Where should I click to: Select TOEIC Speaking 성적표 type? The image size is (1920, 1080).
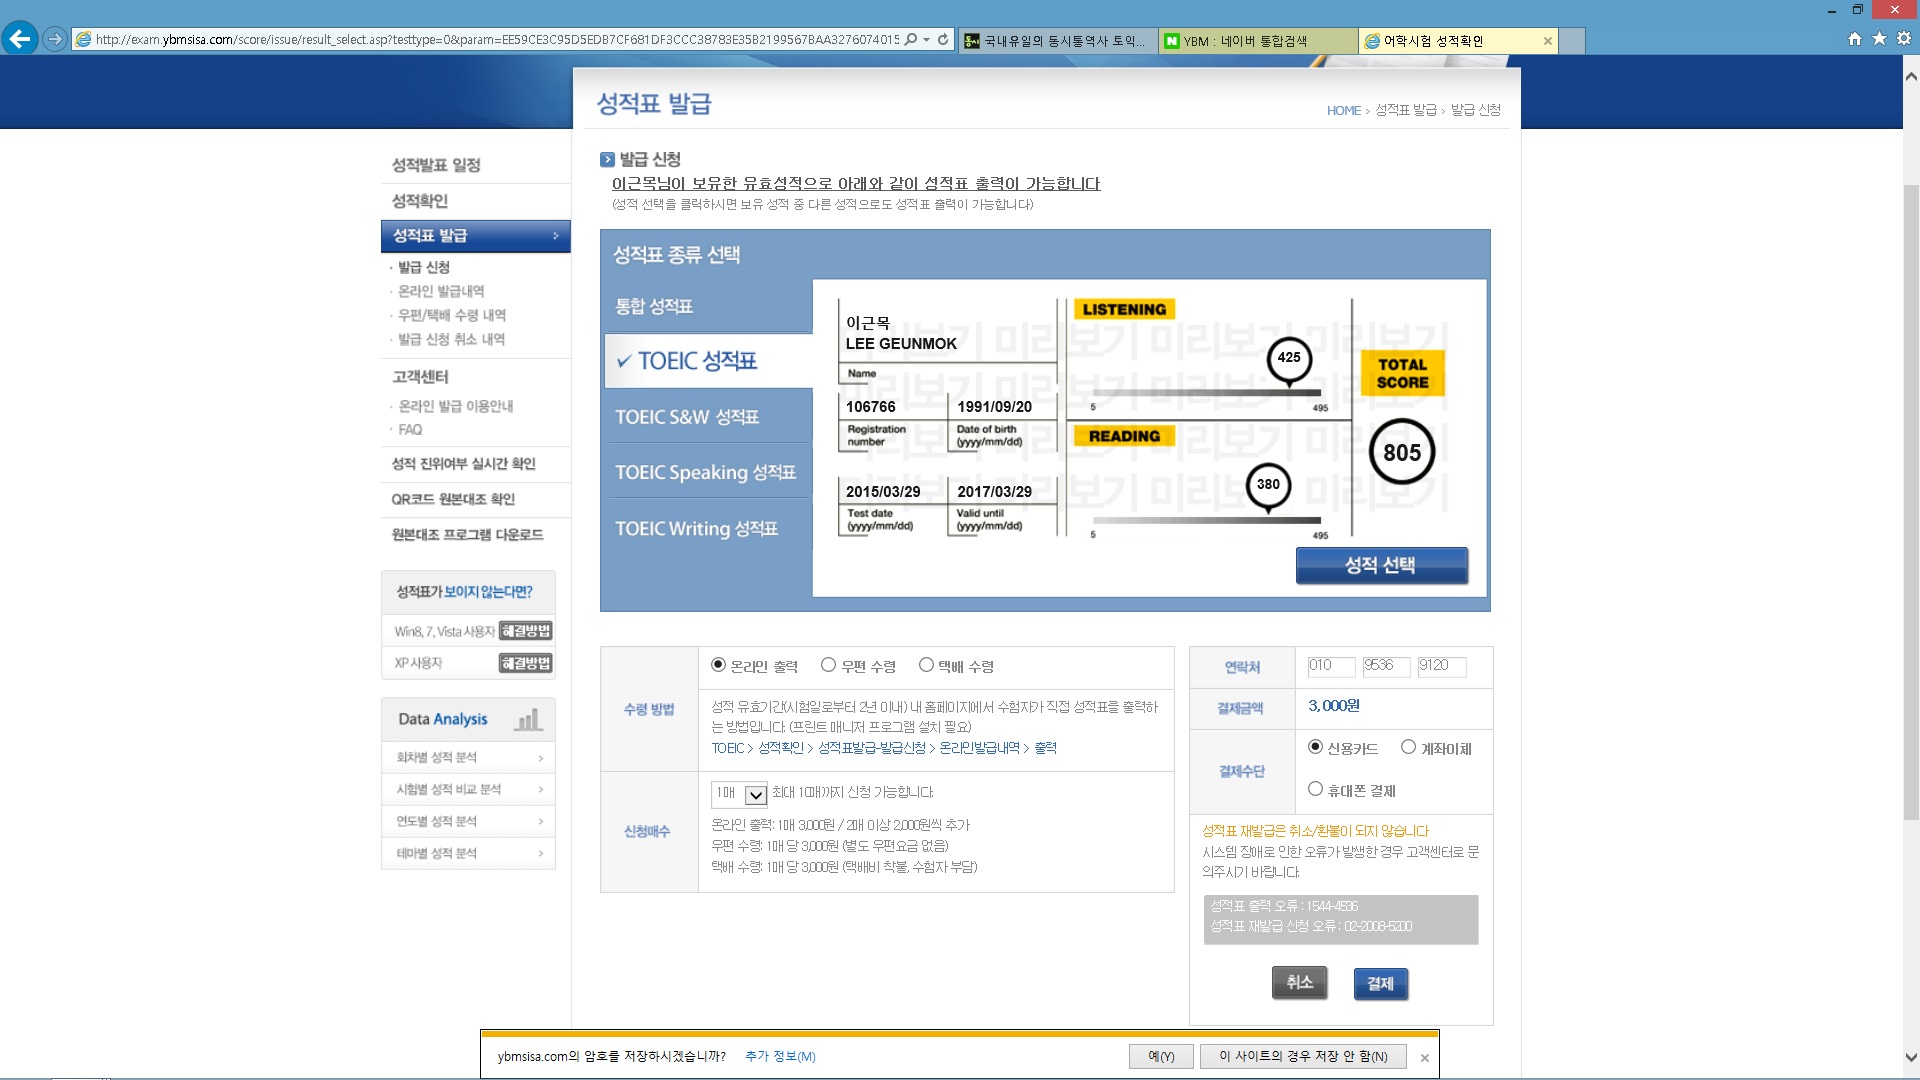[x=705, y=472]
